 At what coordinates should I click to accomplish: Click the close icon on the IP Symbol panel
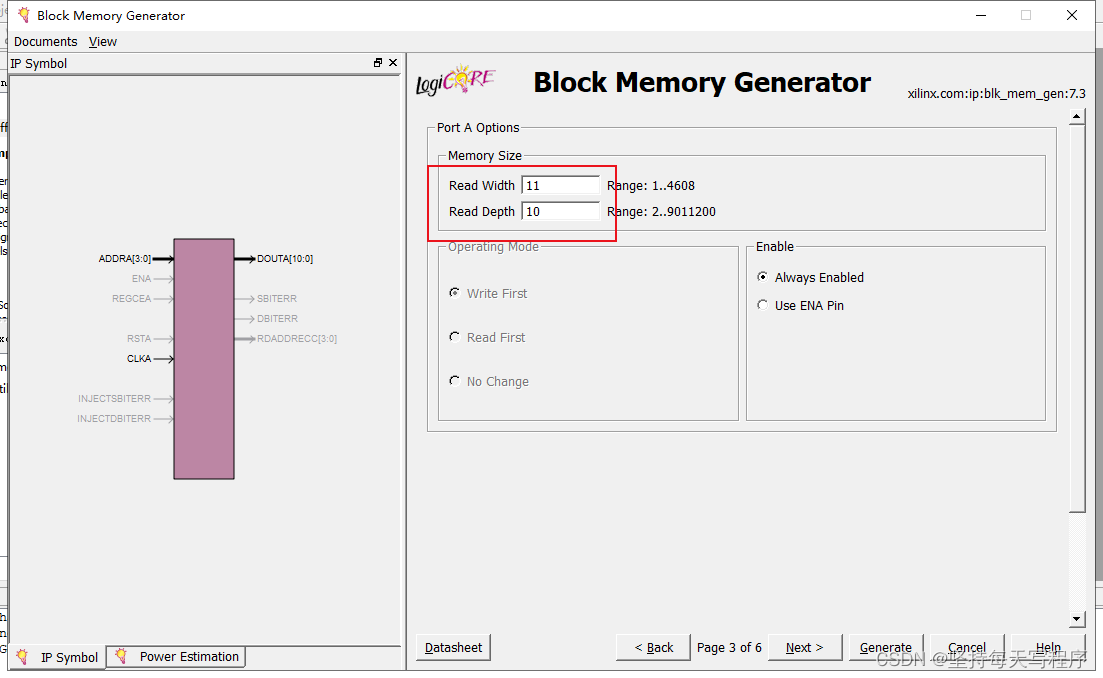[393, 62]
